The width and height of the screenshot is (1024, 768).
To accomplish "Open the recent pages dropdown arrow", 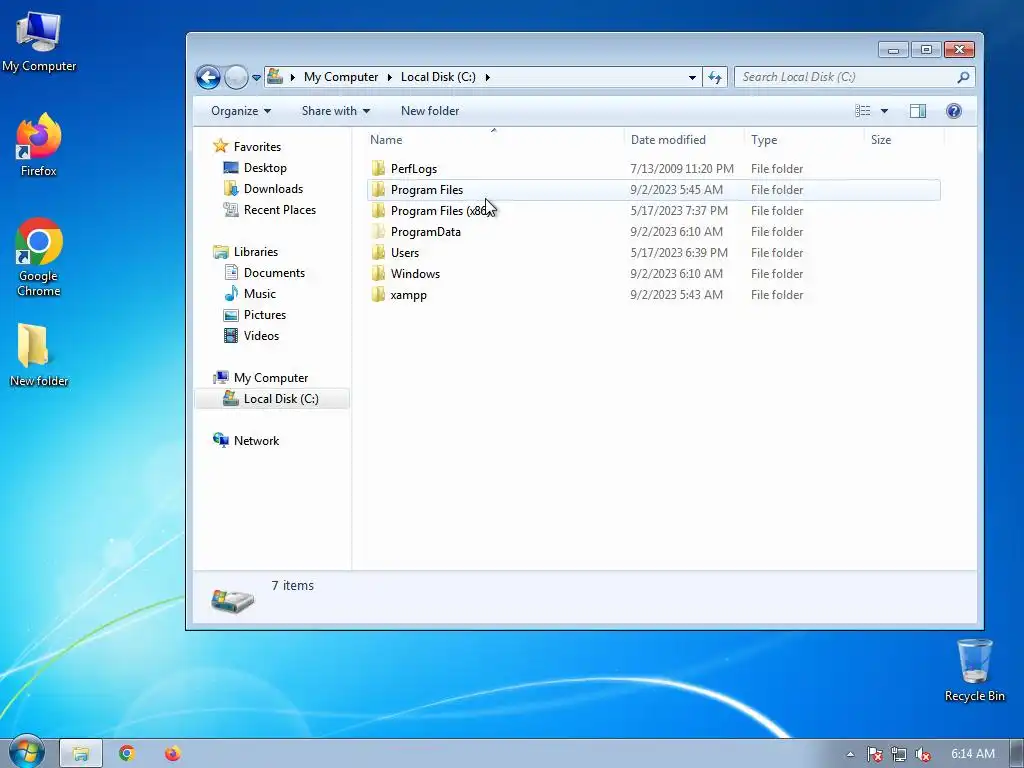I will coord(257,78).
